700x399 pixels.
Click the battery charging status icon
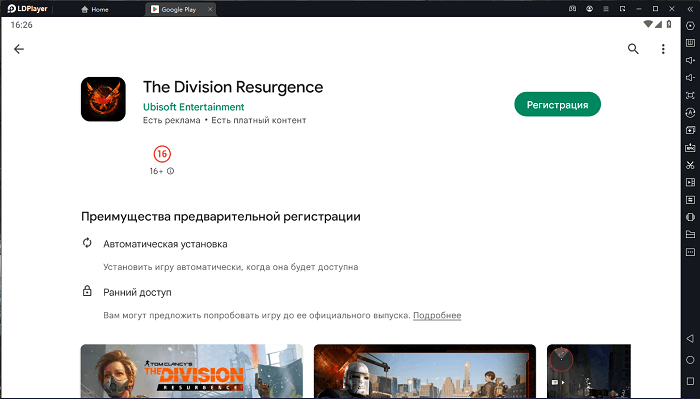(669, 24)
